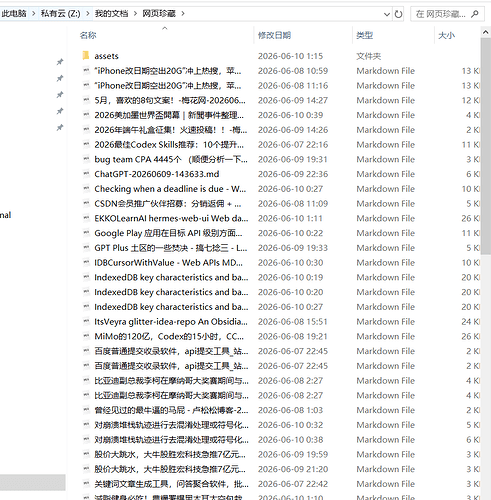Select 股价大跳水 file dated 19:59
Screen dimensions: 491x500
tap(170, 454)
